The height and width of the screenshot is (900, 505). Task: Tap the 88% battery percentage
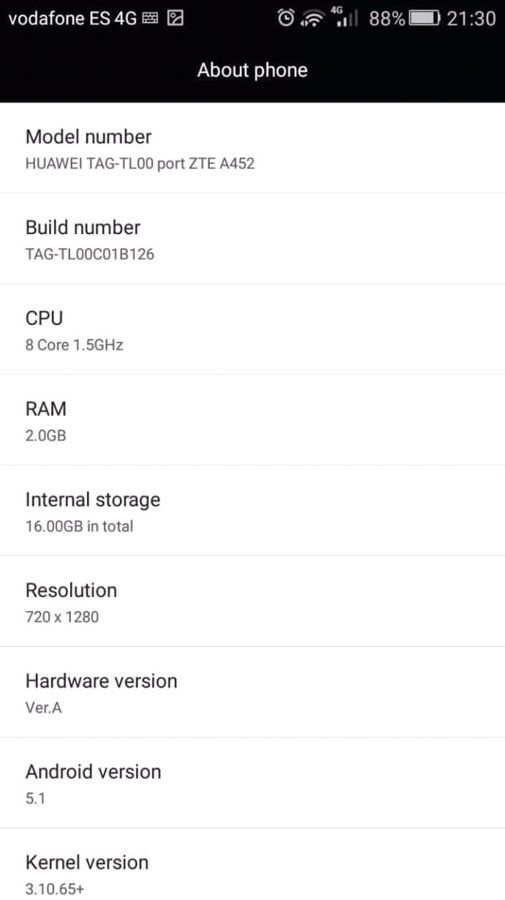point(387,18)
